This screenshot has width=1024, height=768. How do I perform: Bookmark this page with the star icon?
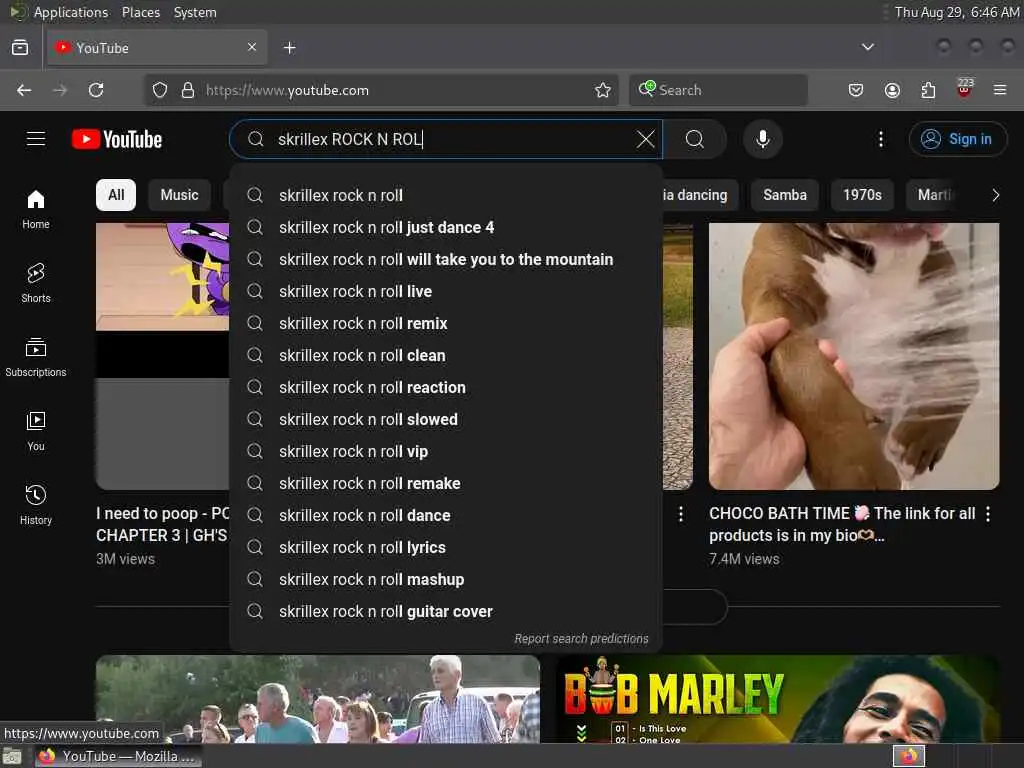pyautogui.click(x=603, y=90)
